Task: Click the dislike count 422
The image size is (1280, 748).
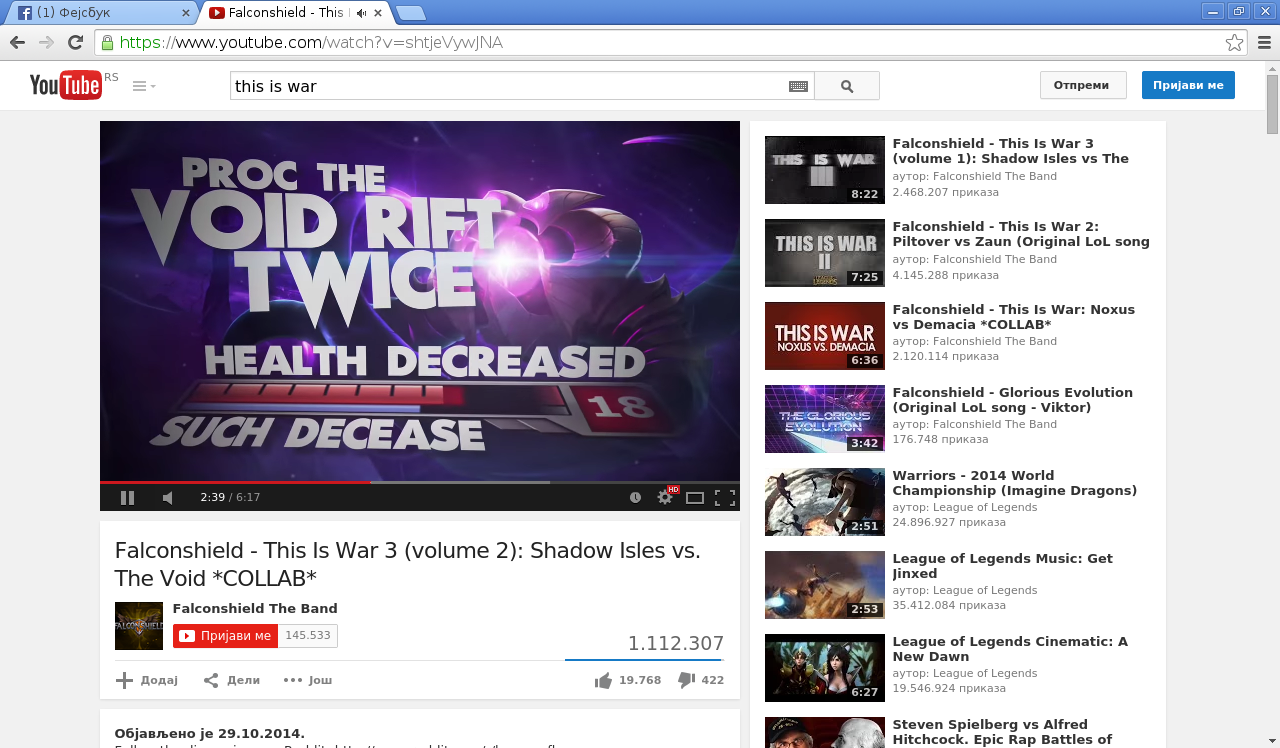Action: click(713, 680)
